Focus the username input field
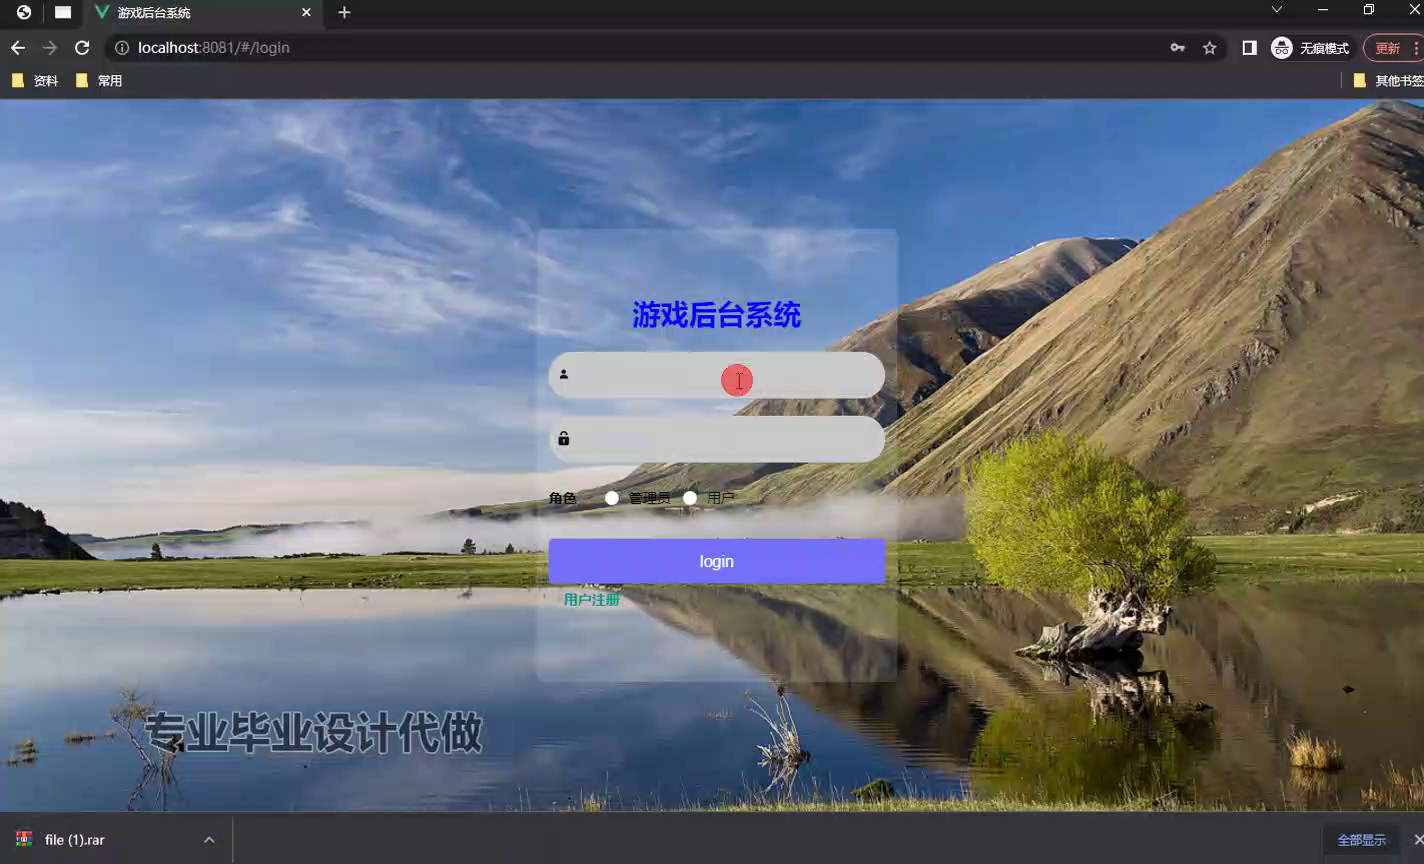Image resolution: width=1424 pixels, height=864 pixels. pyautogui.click(x=717, y=375)
